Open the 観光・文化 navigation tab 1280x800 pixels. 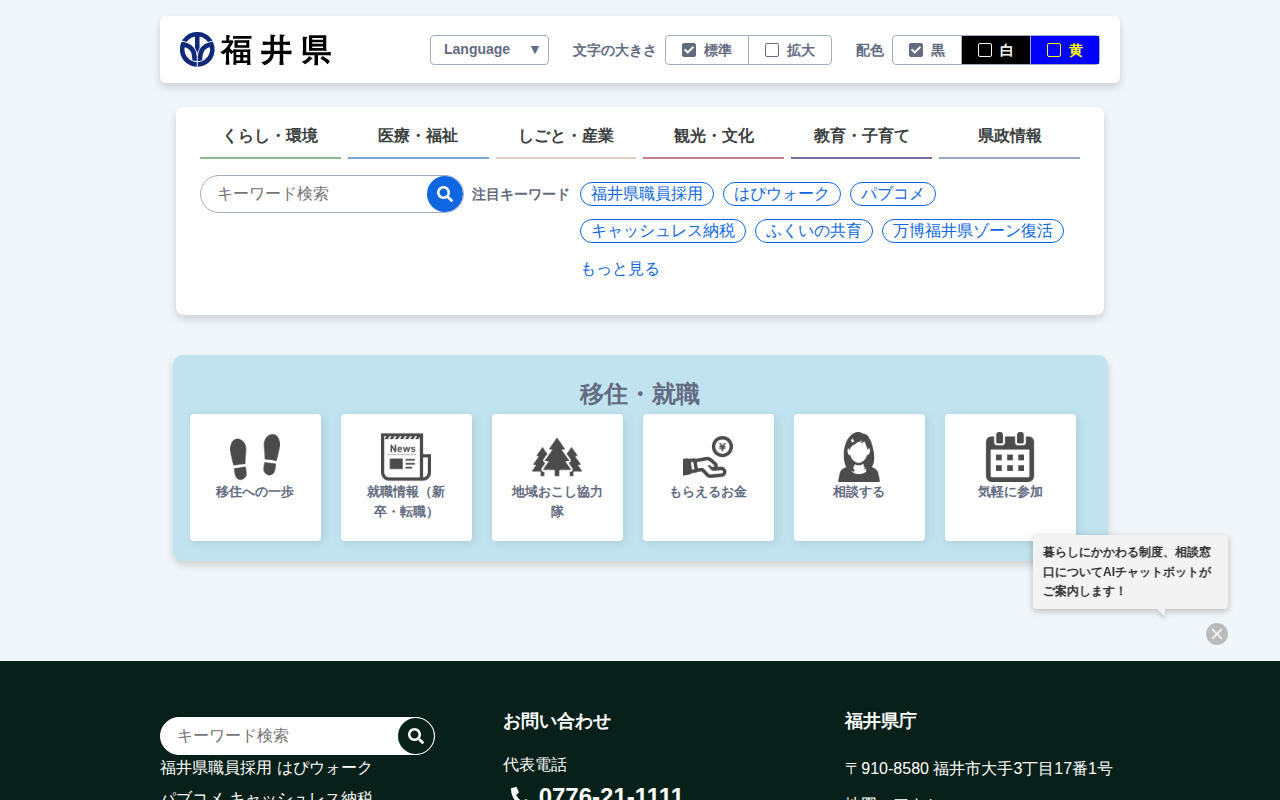click(x=713, y=136)
